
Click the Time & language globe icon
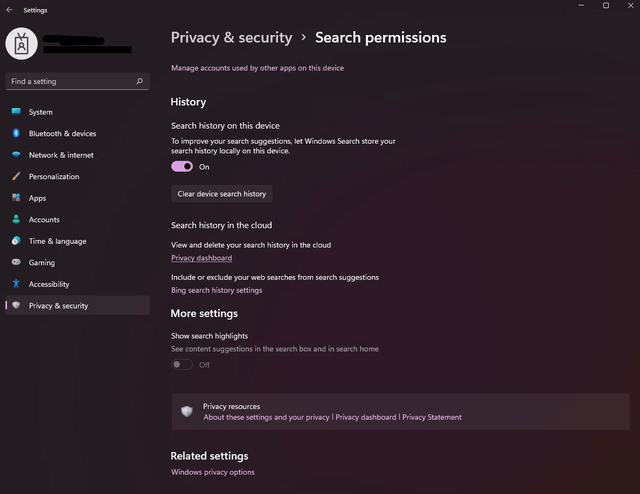click(16, 241)
